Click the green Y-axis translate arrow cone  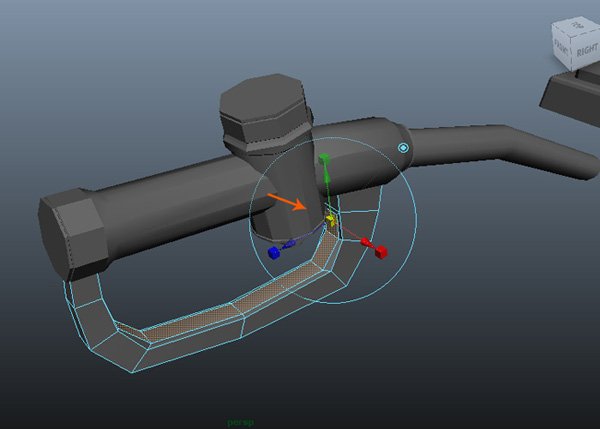click(324, 170)
